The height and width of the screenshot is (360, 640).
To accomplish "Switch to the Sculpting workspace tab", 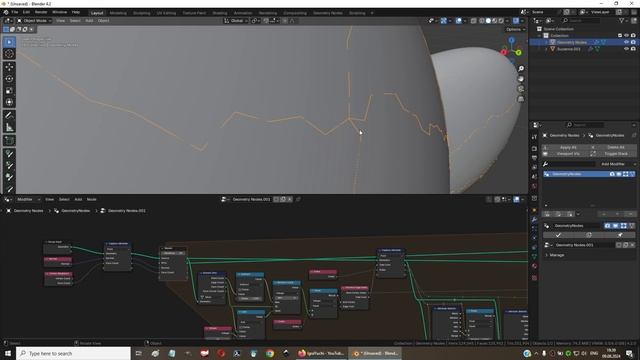I will click(142, 13).
